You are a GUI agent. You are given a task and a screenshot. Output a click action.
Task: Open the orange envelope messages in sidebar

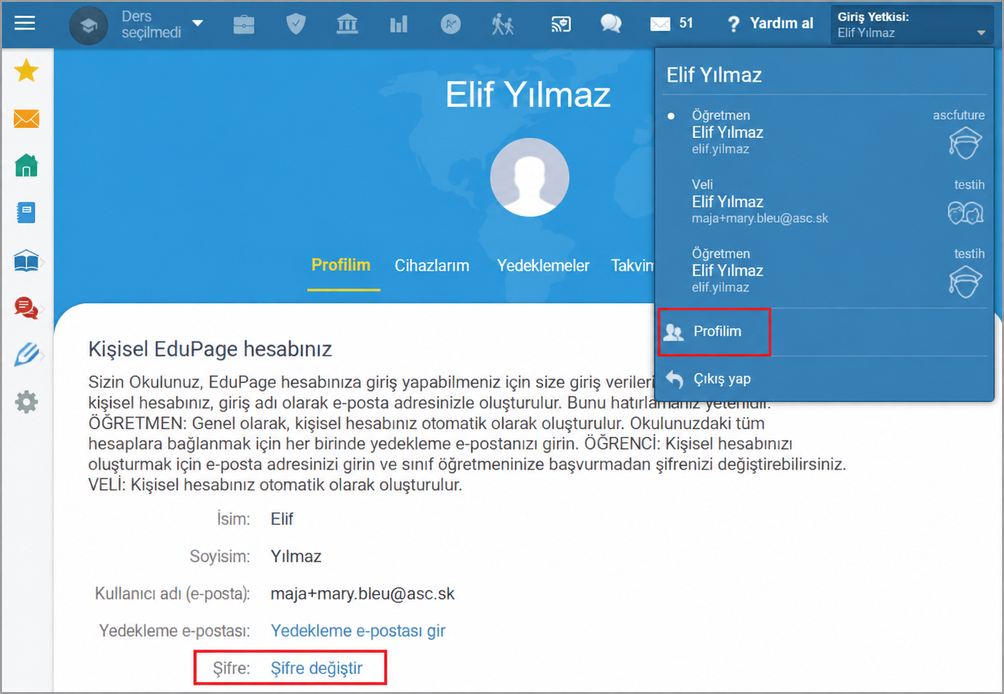pos(26,118)
